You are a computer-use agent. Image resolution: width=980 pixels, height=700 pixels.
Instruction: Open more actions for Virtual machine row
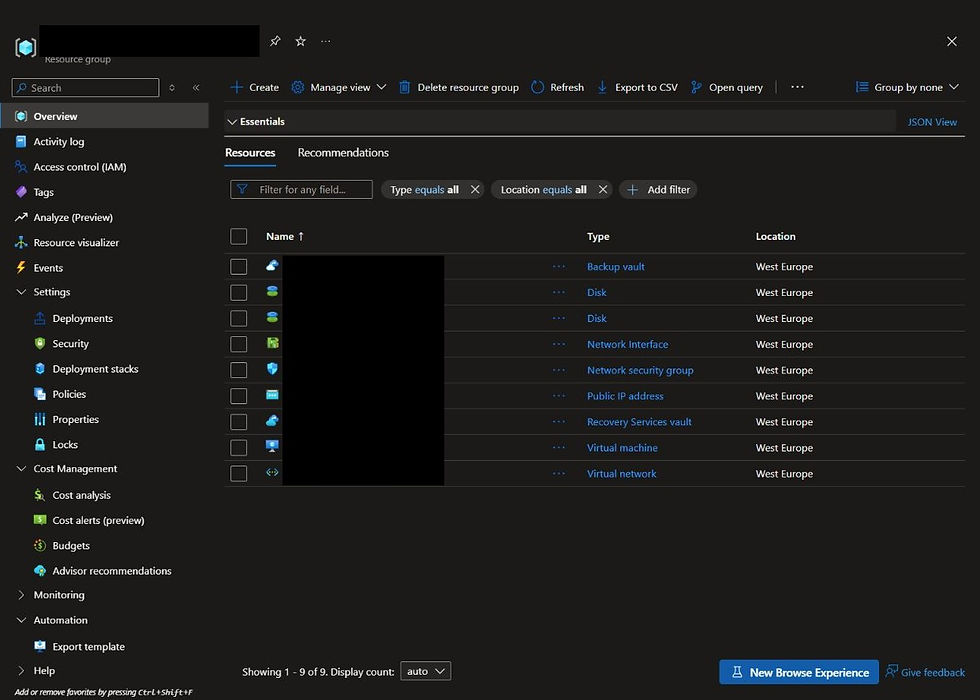[x=559, y=448]
